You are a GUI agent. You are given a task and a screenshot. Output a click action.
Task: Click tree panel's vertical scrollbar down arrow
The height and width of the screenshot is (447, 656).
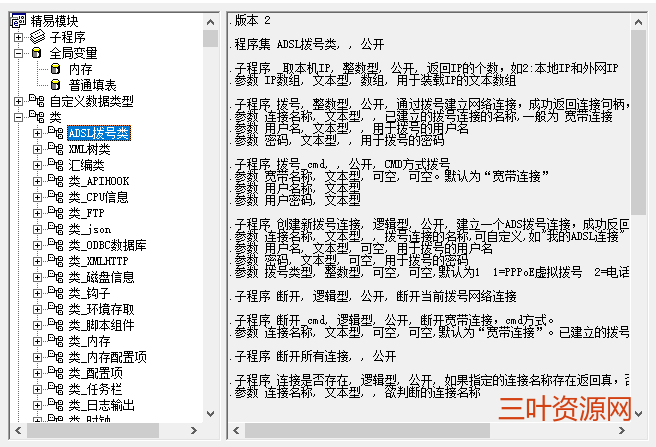click(x=210, y=413)
